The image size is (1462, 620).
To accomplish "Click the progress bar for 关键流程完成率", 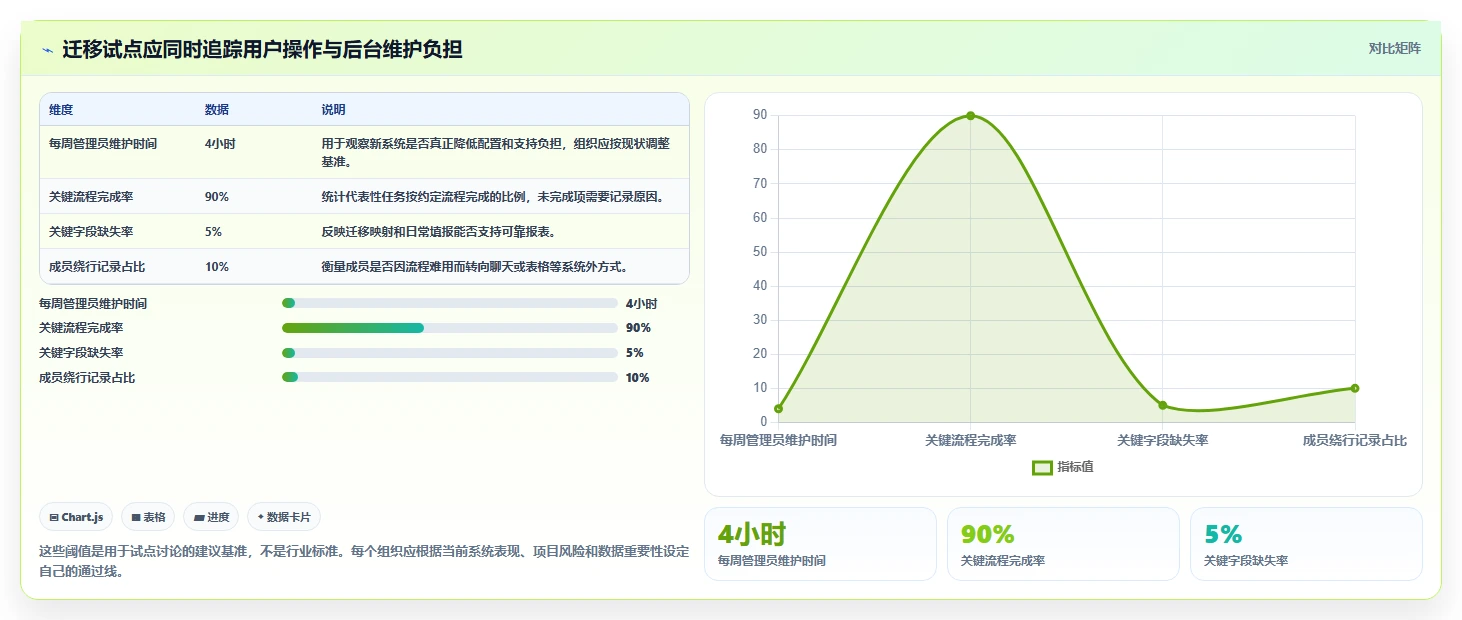I will tap(450, 328).
